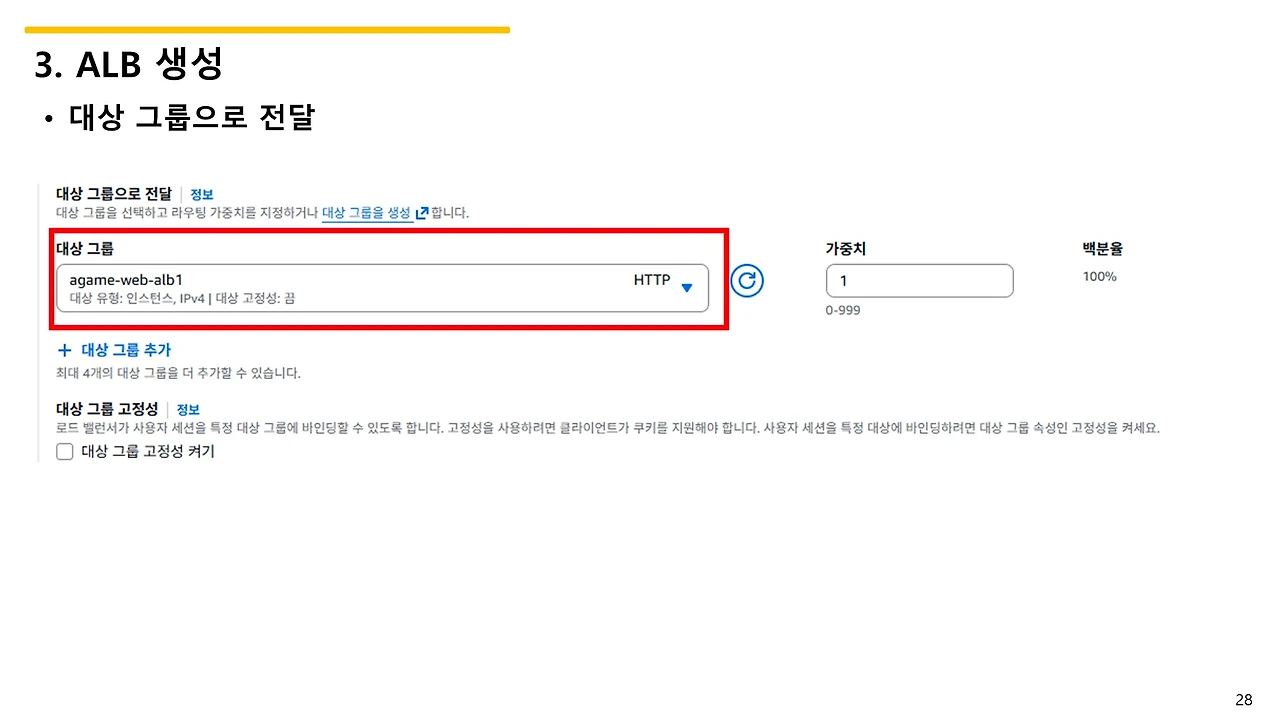The image size is (1280, 720).
Task: Click the 0-999 range hint below 가중치
Action: click(x=842, y=310)
